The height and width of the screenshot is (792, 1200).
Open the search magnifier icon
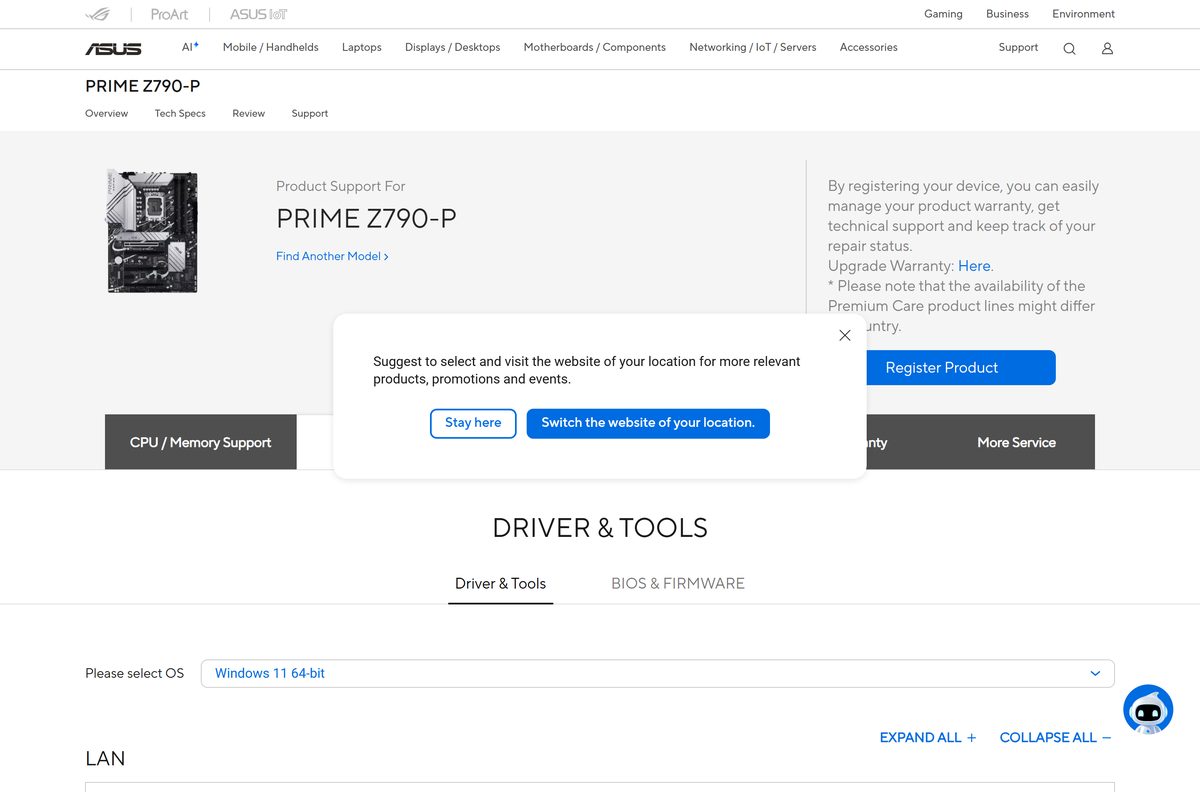[x=1069, y=48]
